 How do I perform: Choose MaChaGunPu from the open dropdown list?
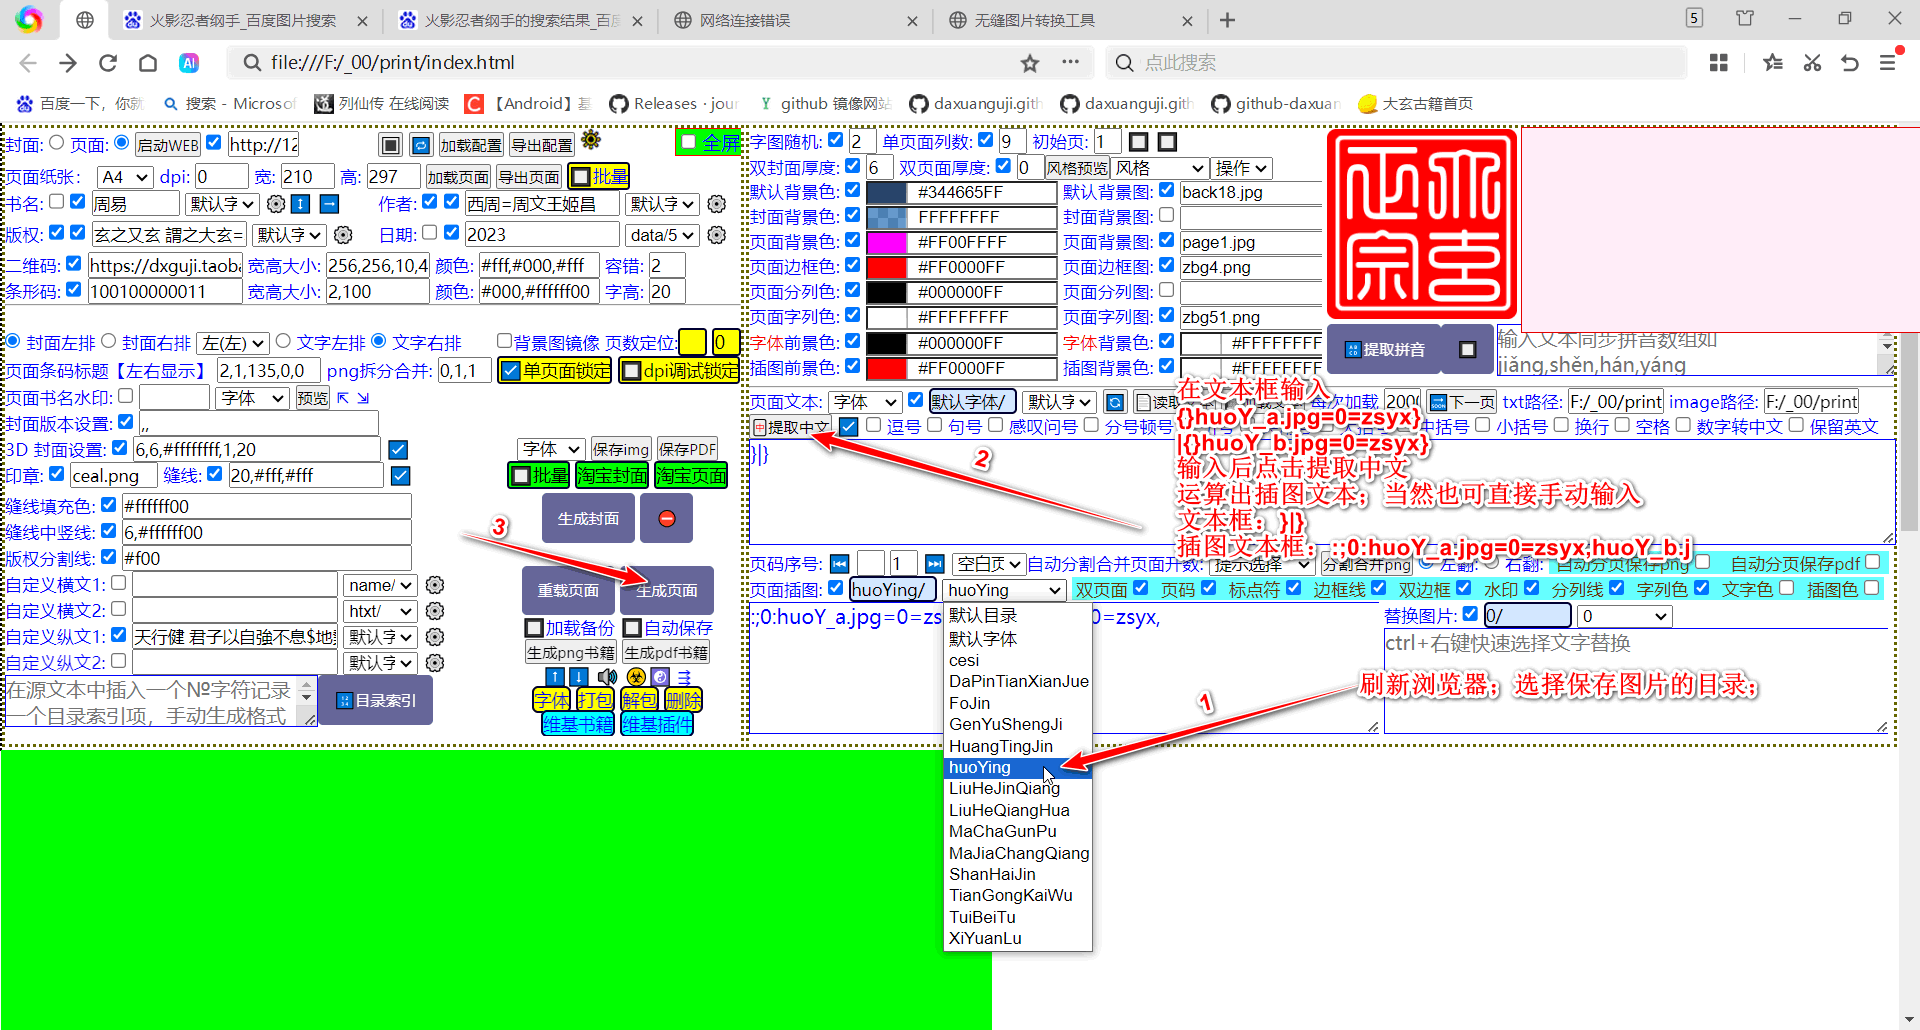[x=1002, y=831]
